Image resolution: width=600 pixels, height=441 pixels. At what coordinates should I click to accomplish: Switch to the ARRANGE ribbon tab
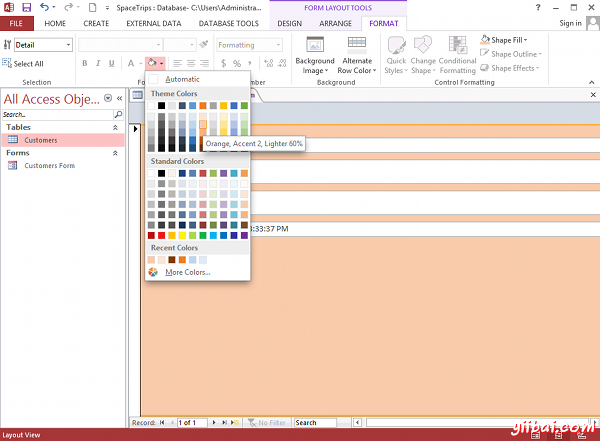tap(334, 23)
